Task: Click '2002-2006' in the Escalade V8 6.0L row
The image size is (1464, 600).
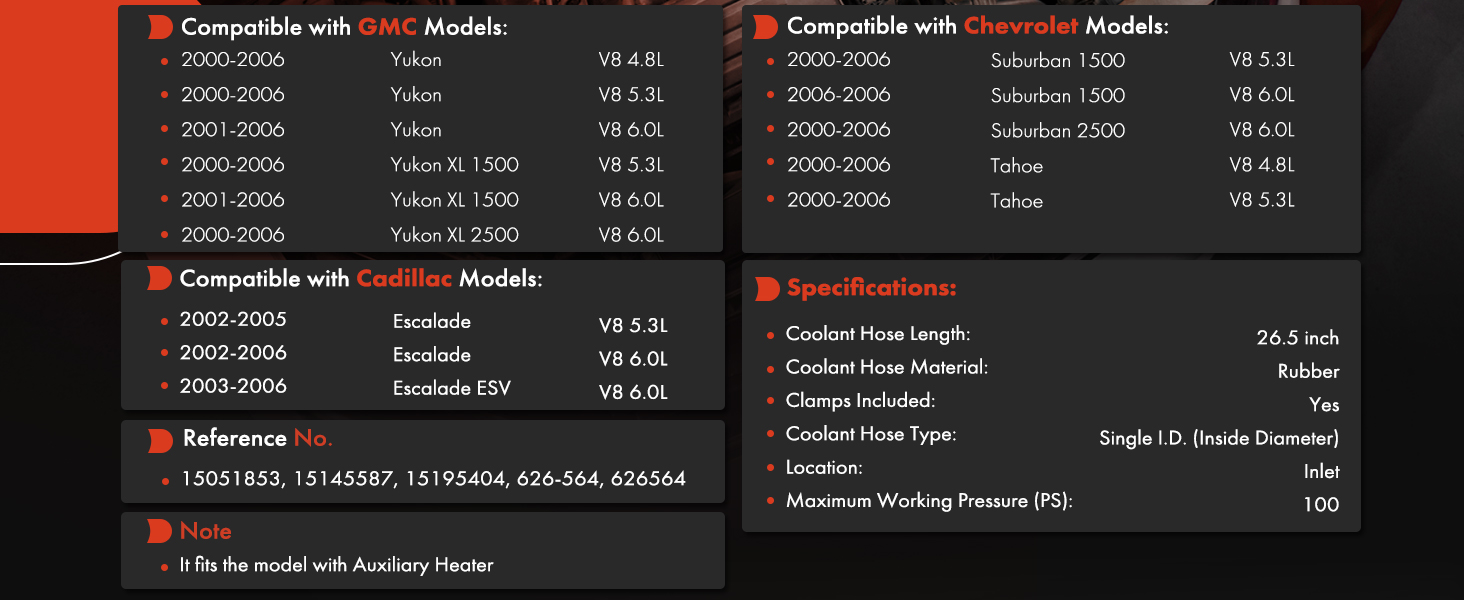Action: (x=233, y=353)
